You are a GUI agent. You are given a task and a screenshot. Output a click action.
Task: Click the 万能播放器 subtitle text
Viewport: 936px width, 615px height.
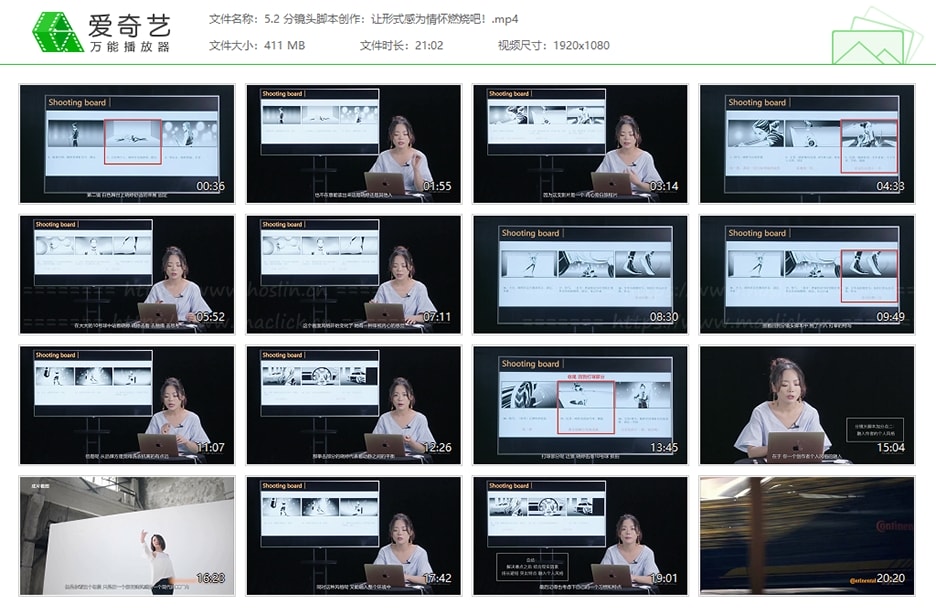(x=130, y=47)
